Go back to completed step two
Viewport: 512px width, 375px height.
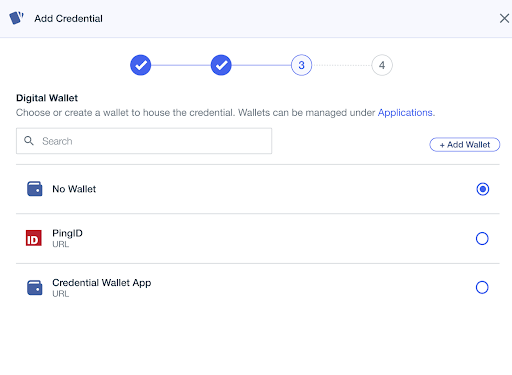coord(221,65)
